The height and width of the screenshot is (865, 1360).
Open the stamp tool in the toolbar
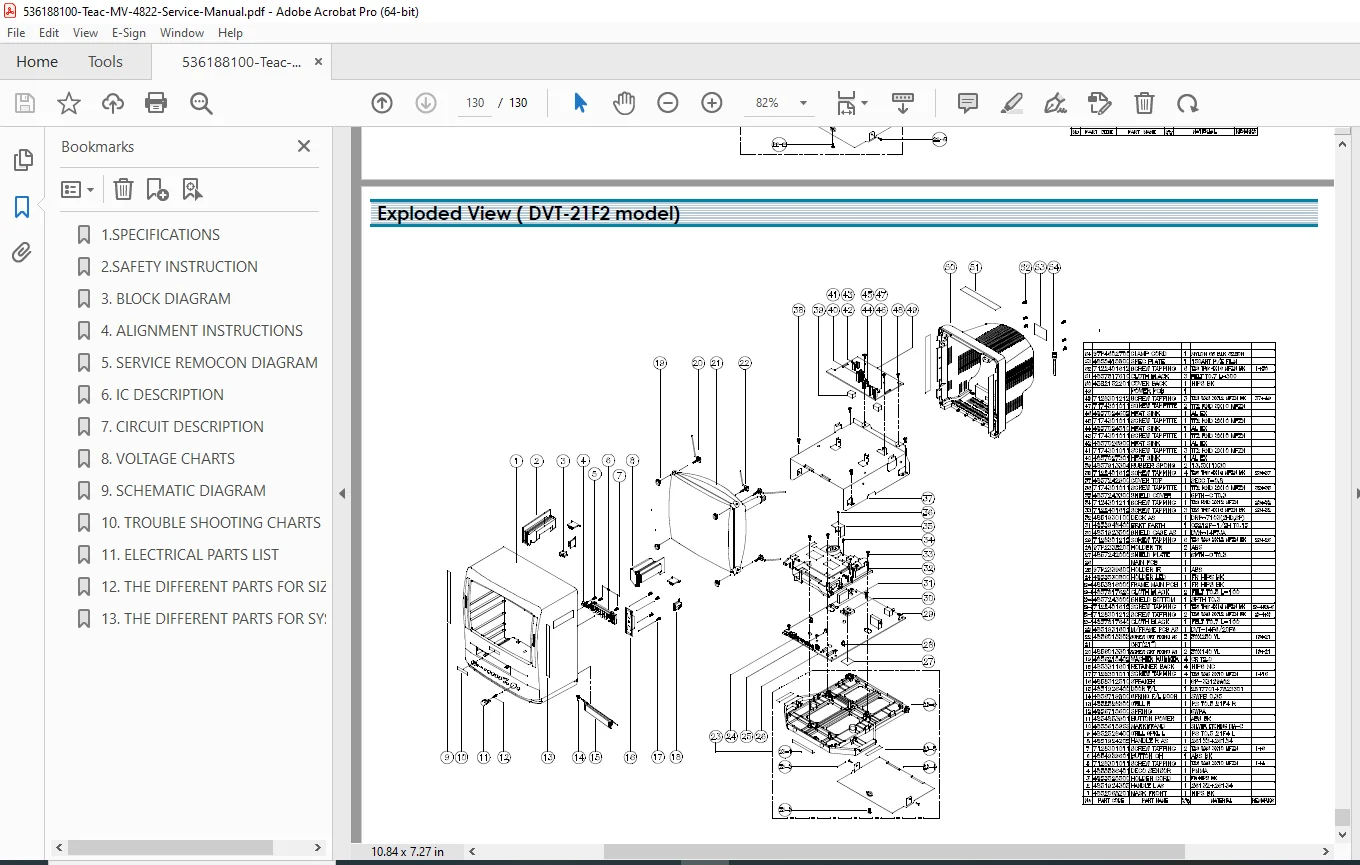coord(1099,103)
